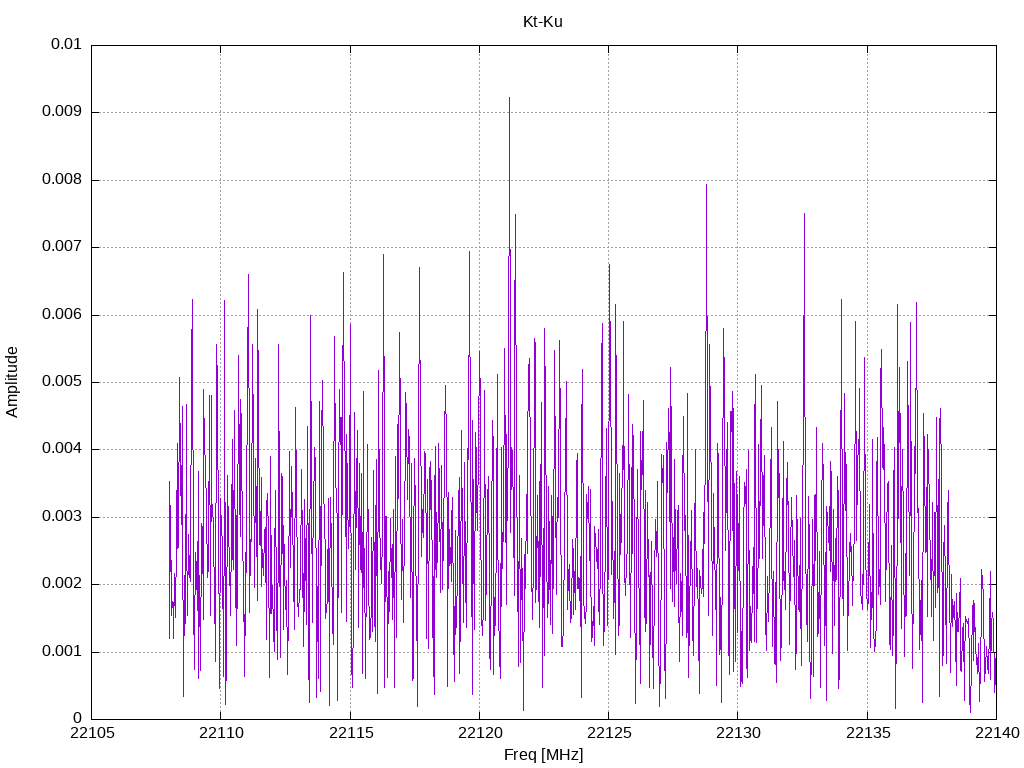Click the plot title Kt-Ku
Image resolution: width=1024 pixels, height=768 pixels.
coord(543,22)
